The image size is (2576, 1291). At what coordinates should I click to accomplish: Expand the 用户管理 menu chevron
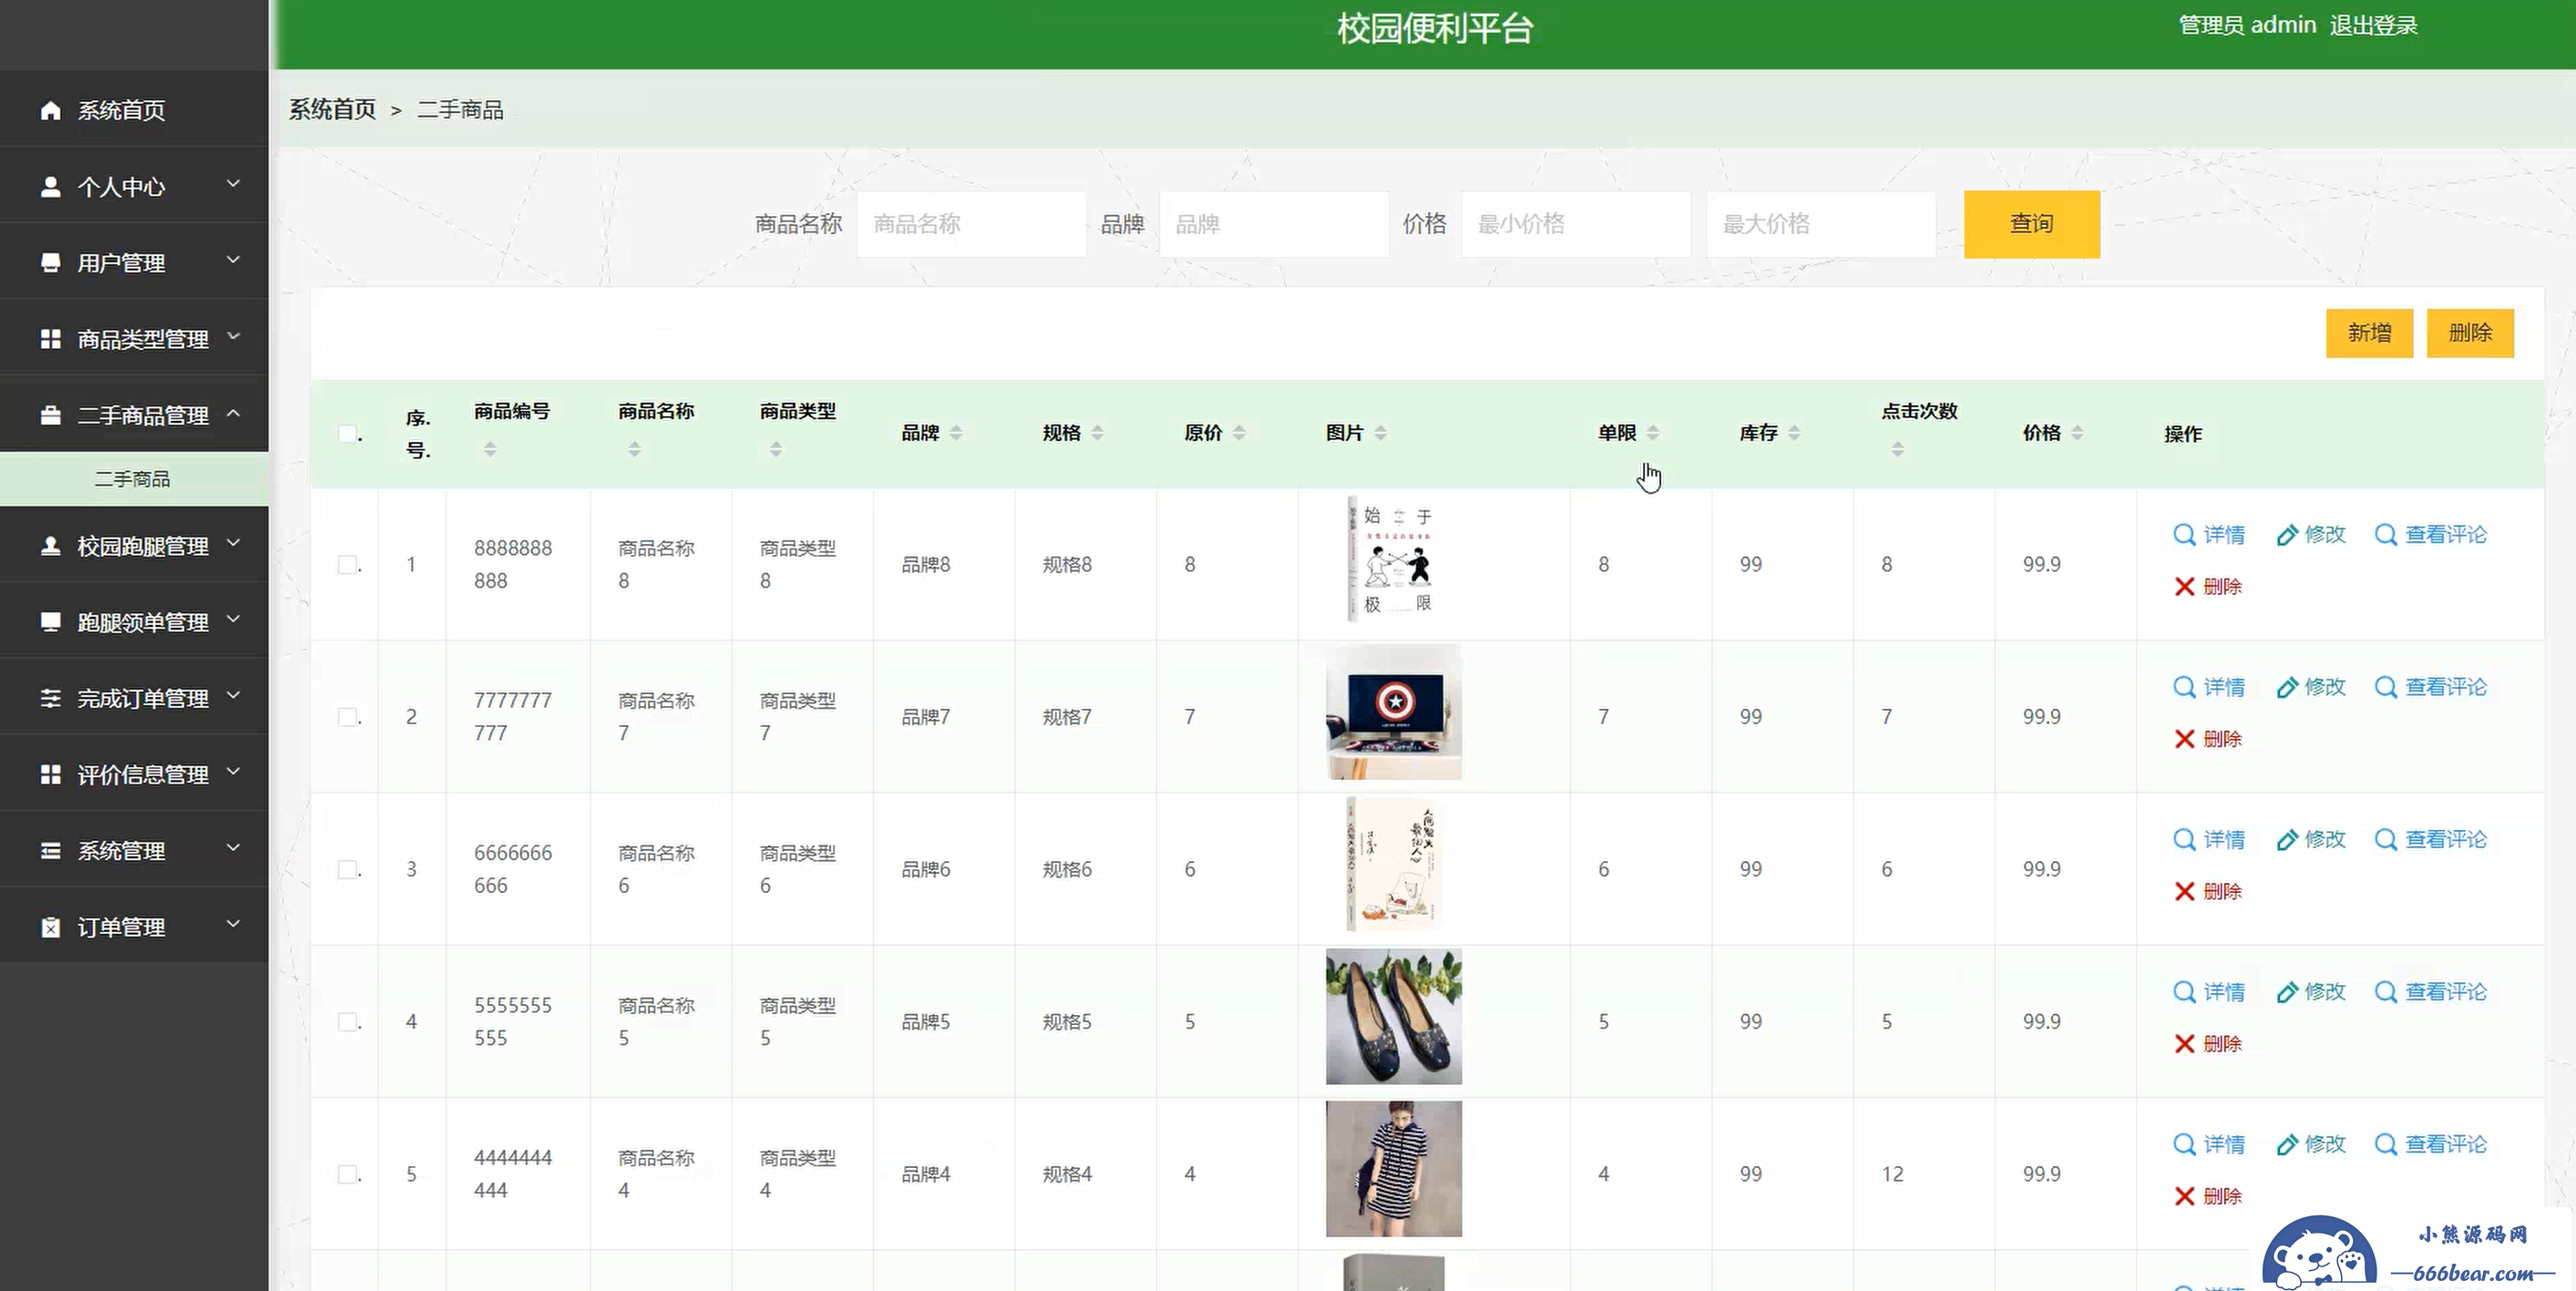pyautogui.click(x=233, y=260)
